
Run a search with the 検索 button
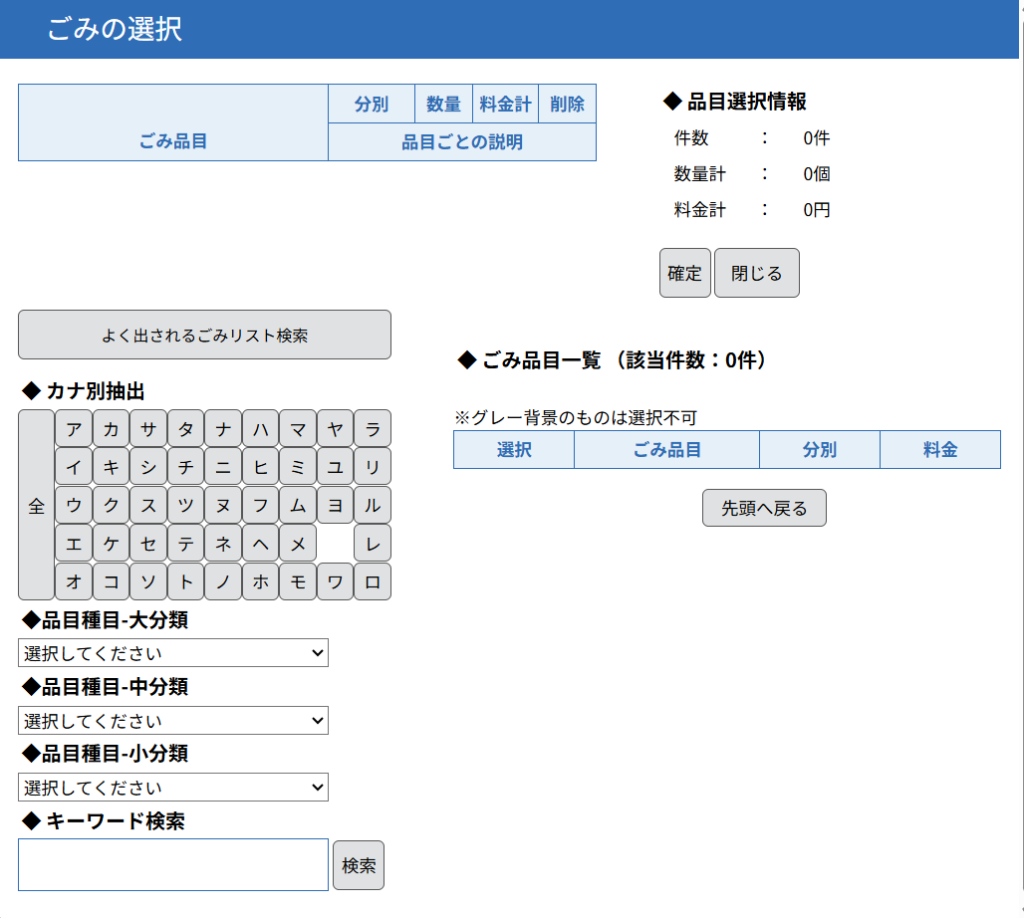(x=358, y=864)
